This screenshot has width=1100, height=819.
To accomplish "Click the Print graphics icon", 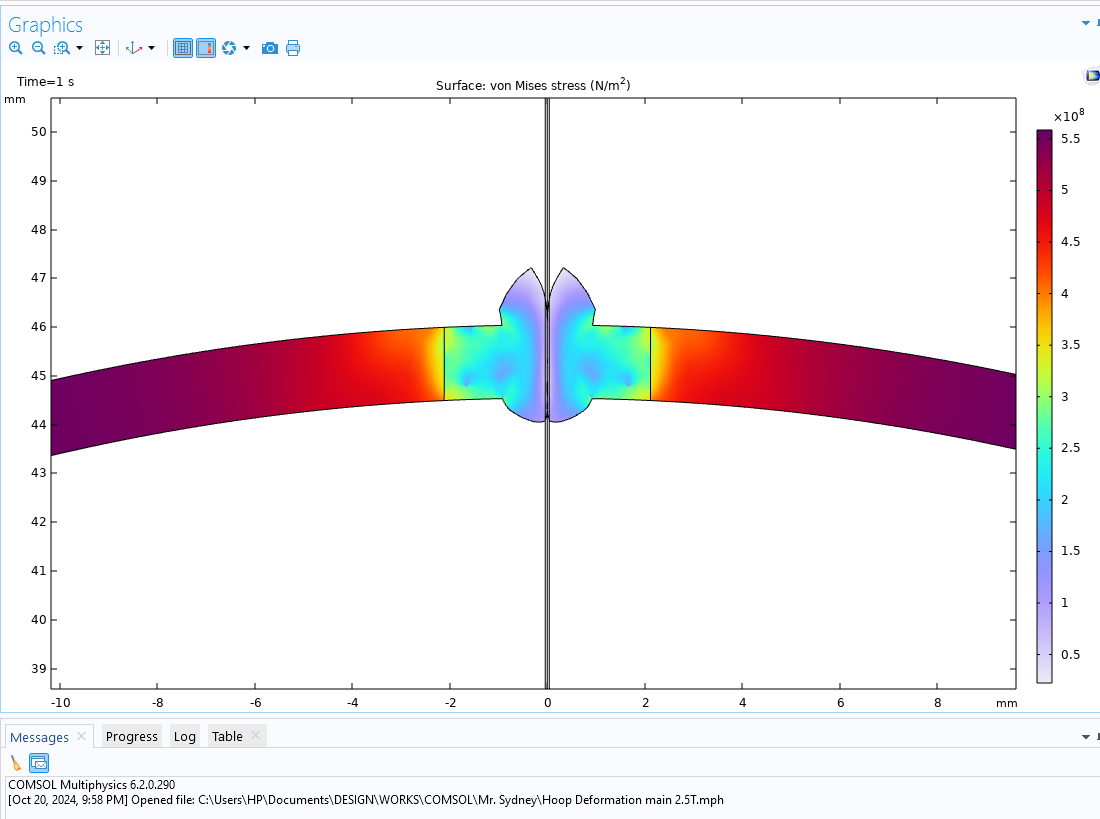I will click(x=293, y=48).
